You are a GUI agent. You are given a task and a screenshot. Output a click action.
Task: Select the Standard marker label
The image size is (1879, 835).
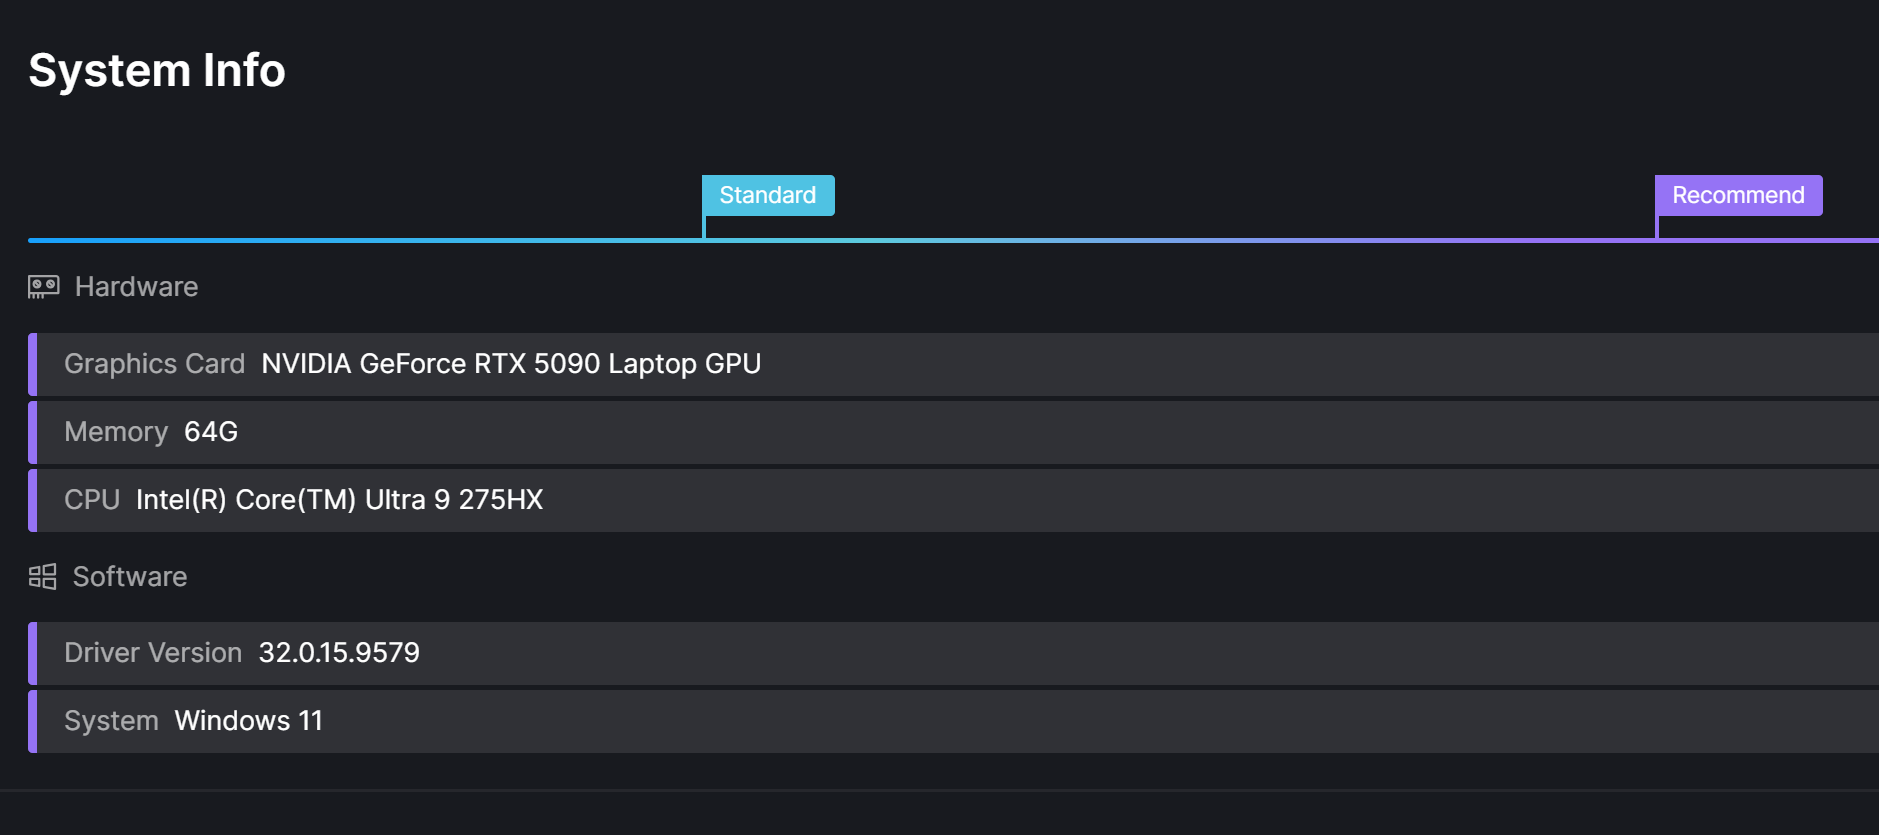(767, 195)
